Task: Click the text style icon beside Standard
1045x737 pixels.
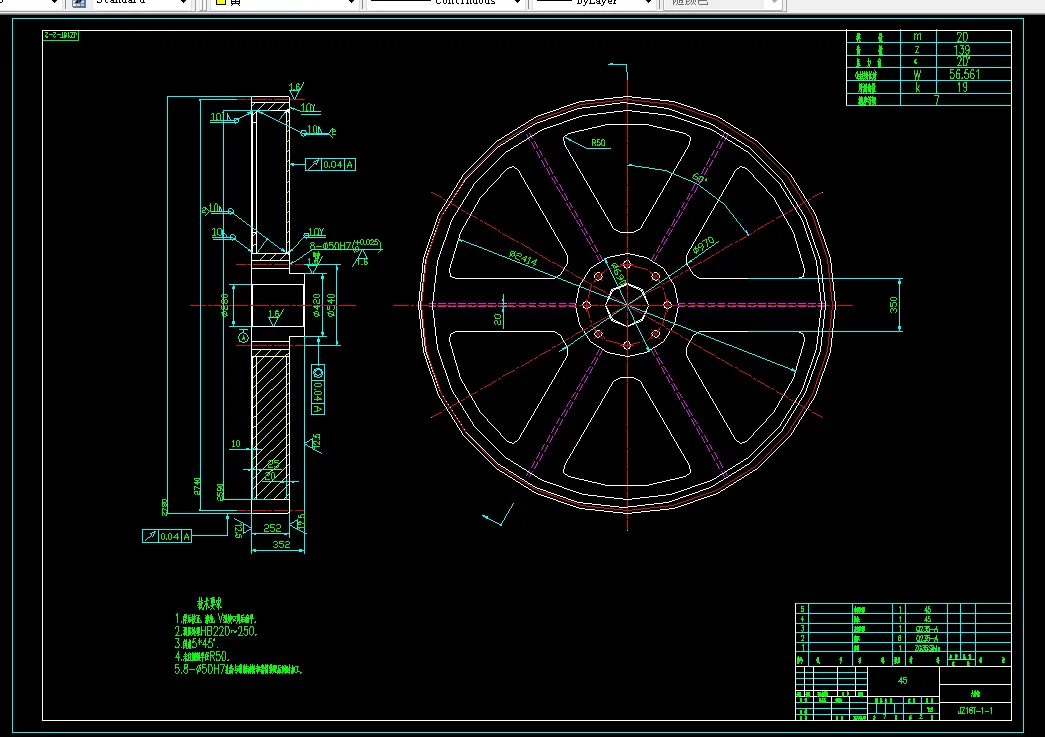Action: (77, 3)
